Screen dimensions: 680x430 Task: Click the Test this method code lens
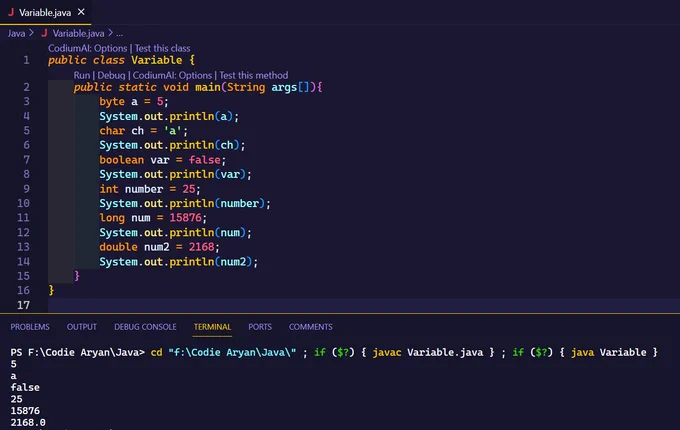[253, 75]
